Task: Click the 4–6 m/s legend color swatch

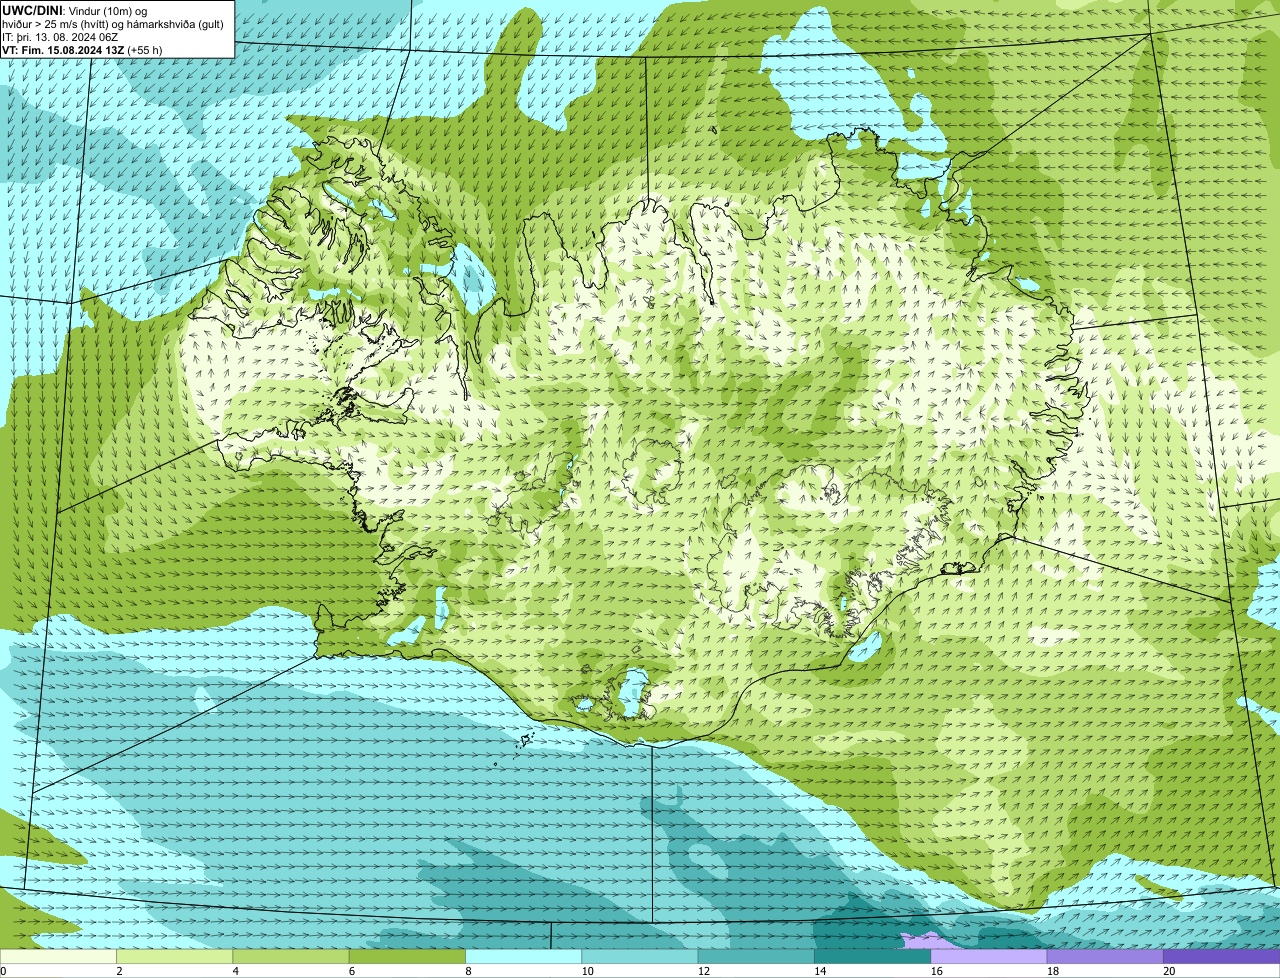Action: tap(291, 957)
